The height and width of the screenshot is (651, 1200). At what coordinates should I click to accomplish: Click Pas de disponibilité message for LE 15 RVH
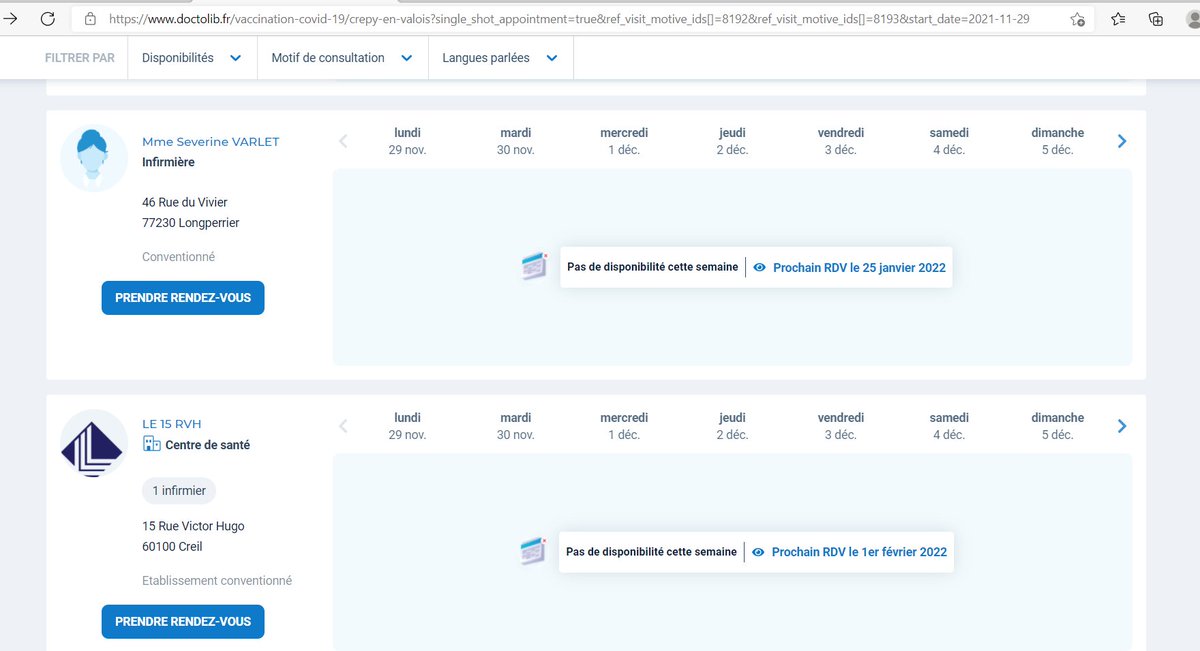click(651, 552)
